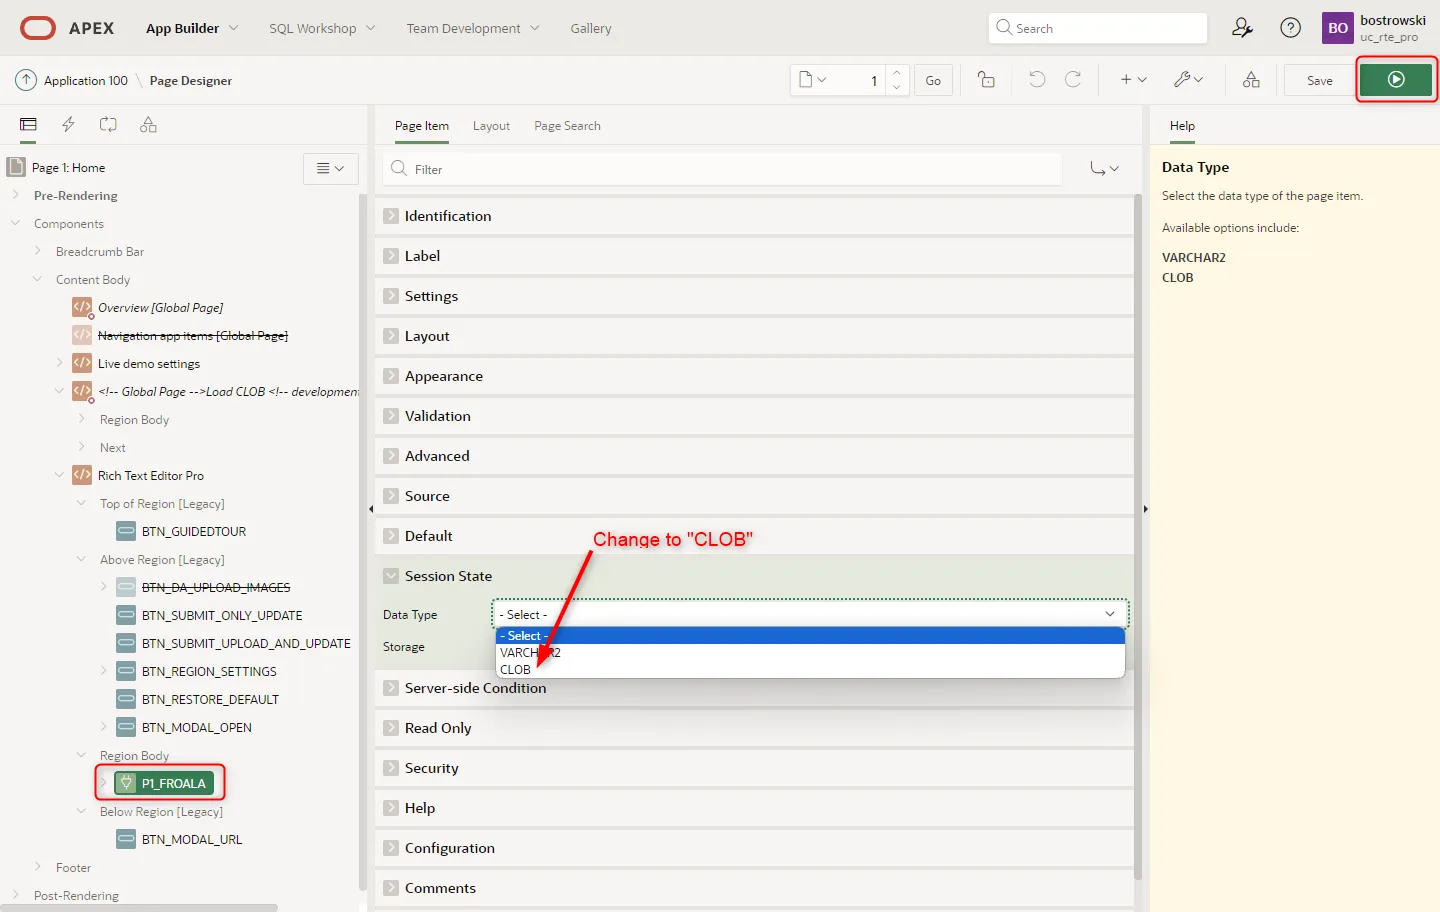1440x912 pixels.
Task: Click the Redo arrow in the toolbar
Action: [x=1073, y=80]
